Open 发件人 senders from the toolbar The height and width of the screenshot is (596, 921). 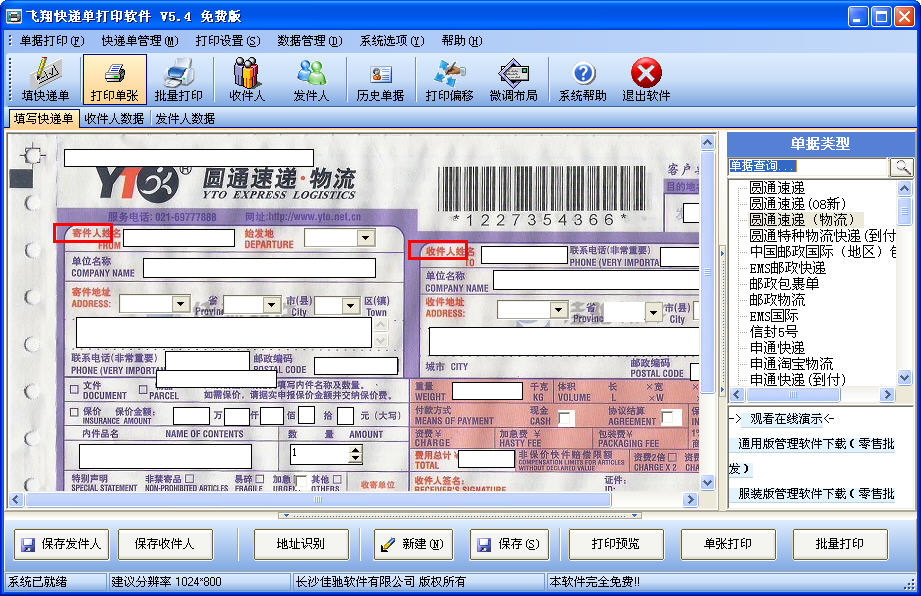coord(311,79)
